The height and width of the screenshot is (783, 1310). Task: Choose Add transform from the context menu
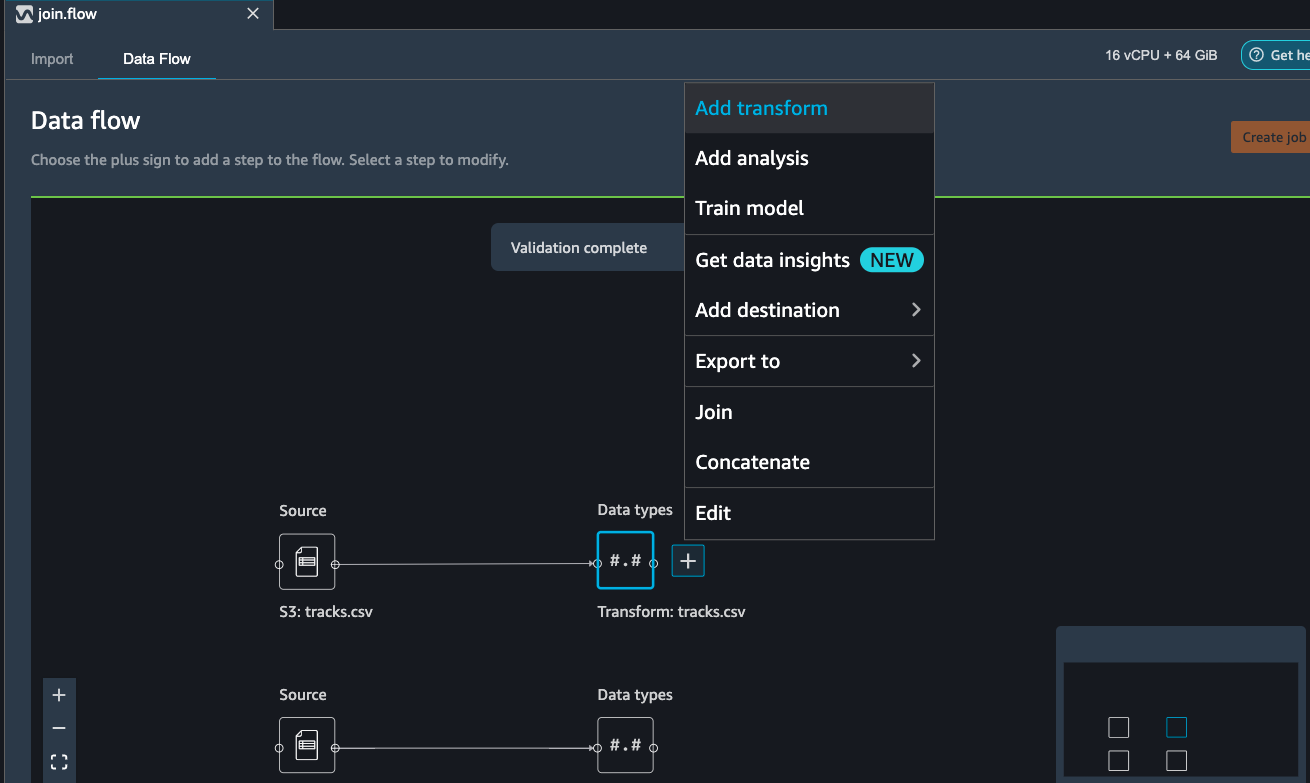pyautogui.click(x=809, y=108)
